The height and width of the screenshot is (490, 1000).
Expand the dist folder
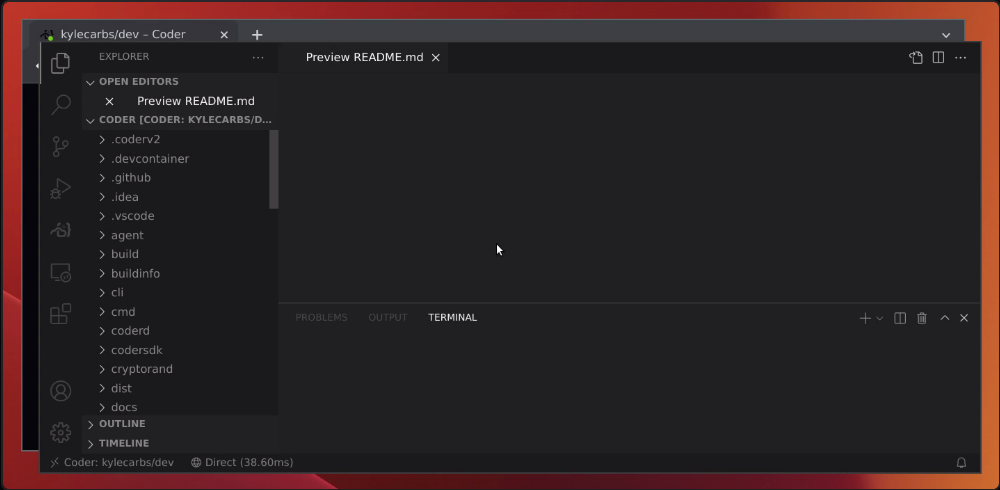point(177,388)
